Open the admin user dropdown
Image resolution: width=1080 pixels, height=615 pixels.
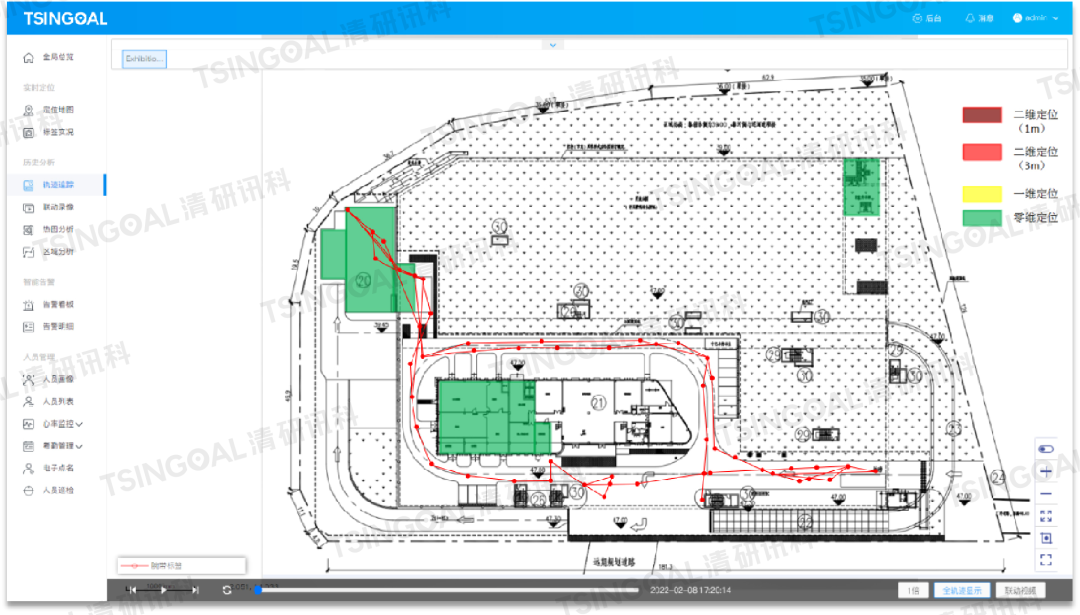click(x=1034, y=18)
